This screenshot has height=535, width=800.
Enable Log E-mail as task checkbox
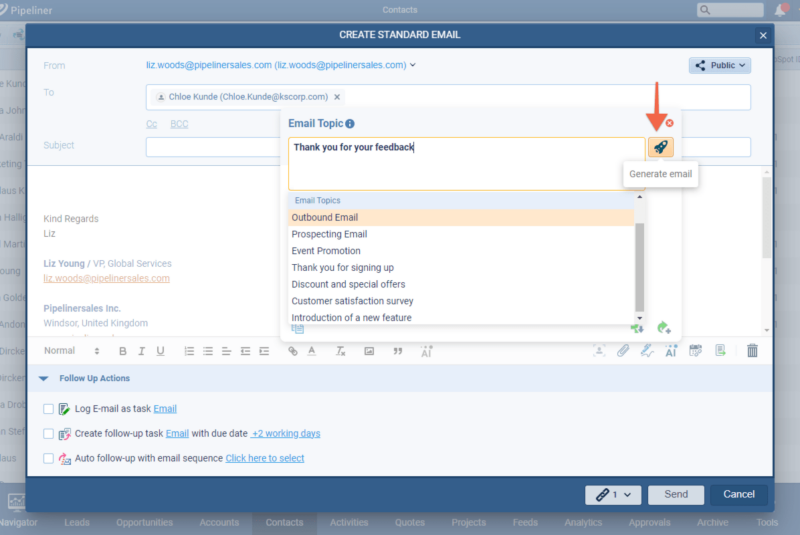[x=49, y=409]
